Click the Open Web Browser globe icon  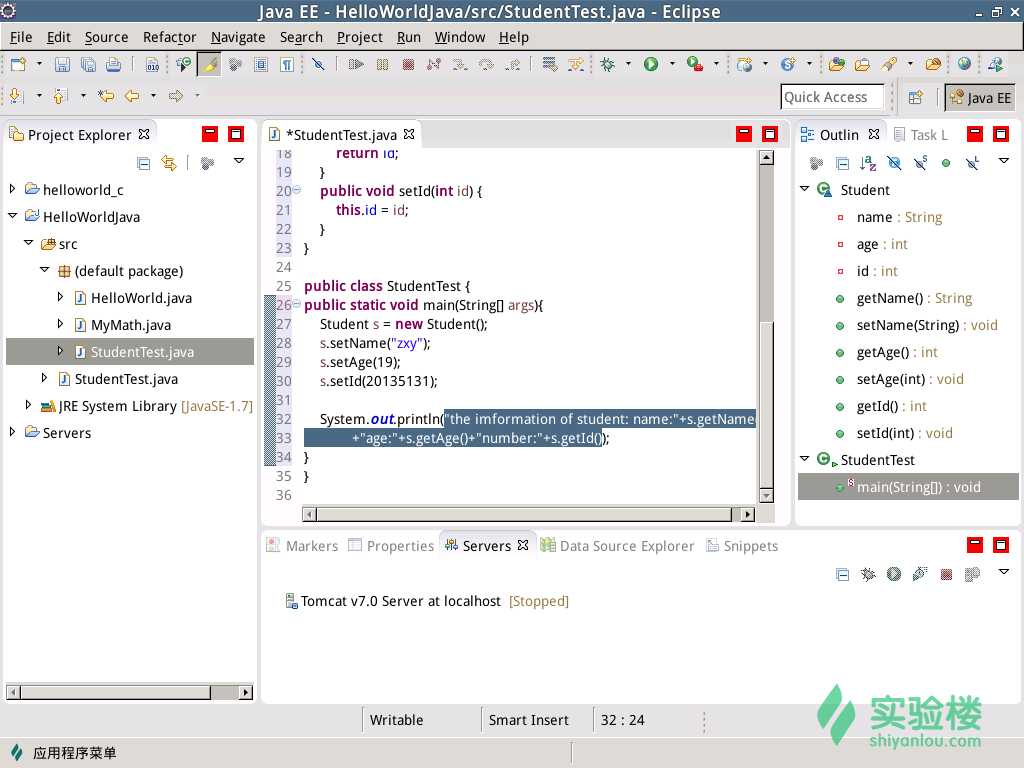(964, 64)
